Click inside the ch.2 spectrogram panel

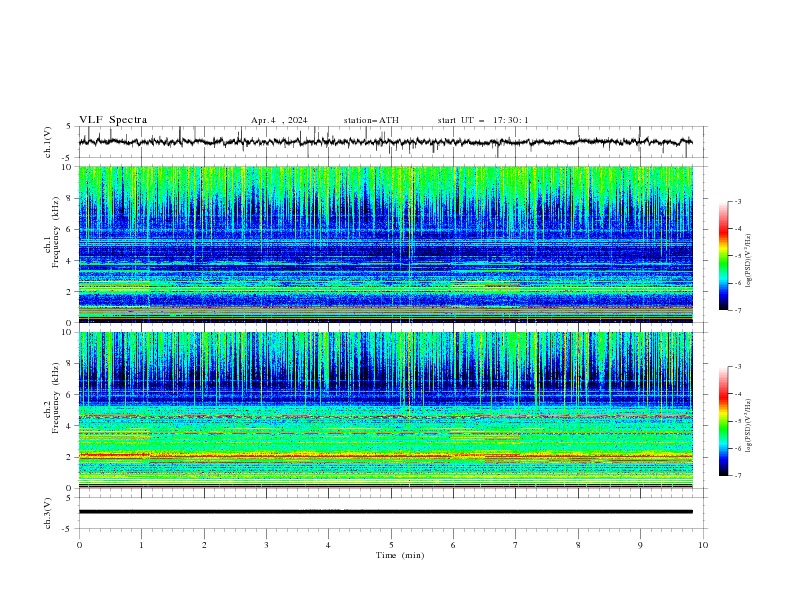(x=385, y=410)
